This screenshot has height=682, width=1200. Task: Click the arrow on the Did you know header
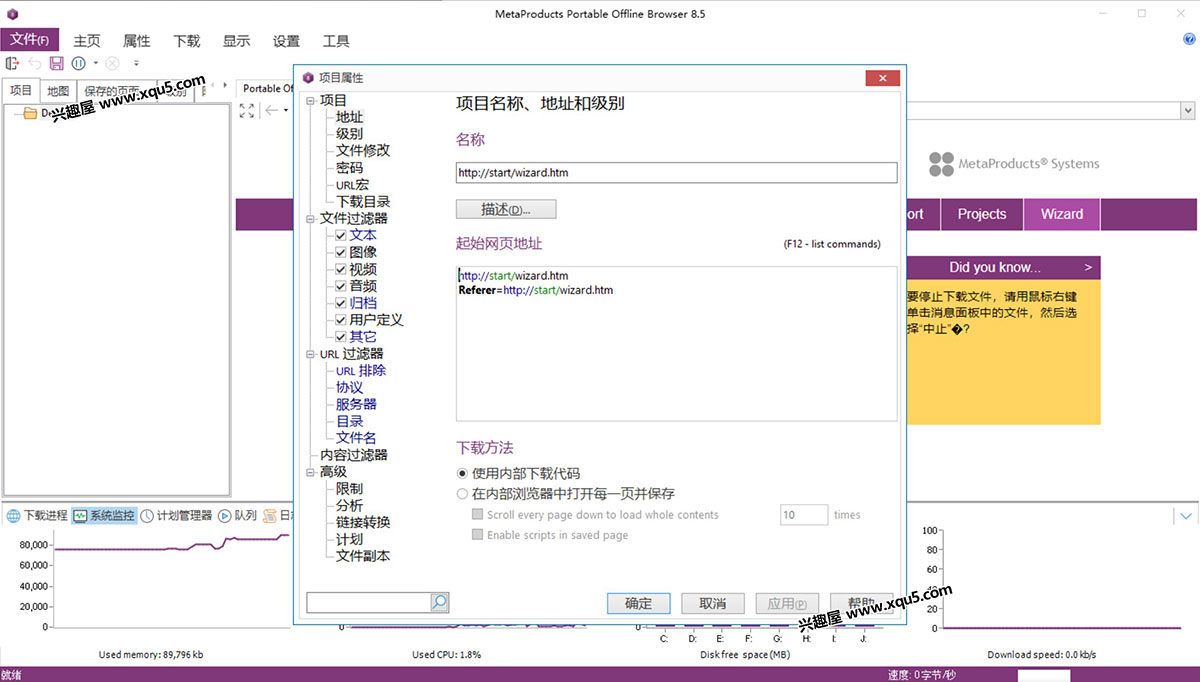coord(1088,267)
